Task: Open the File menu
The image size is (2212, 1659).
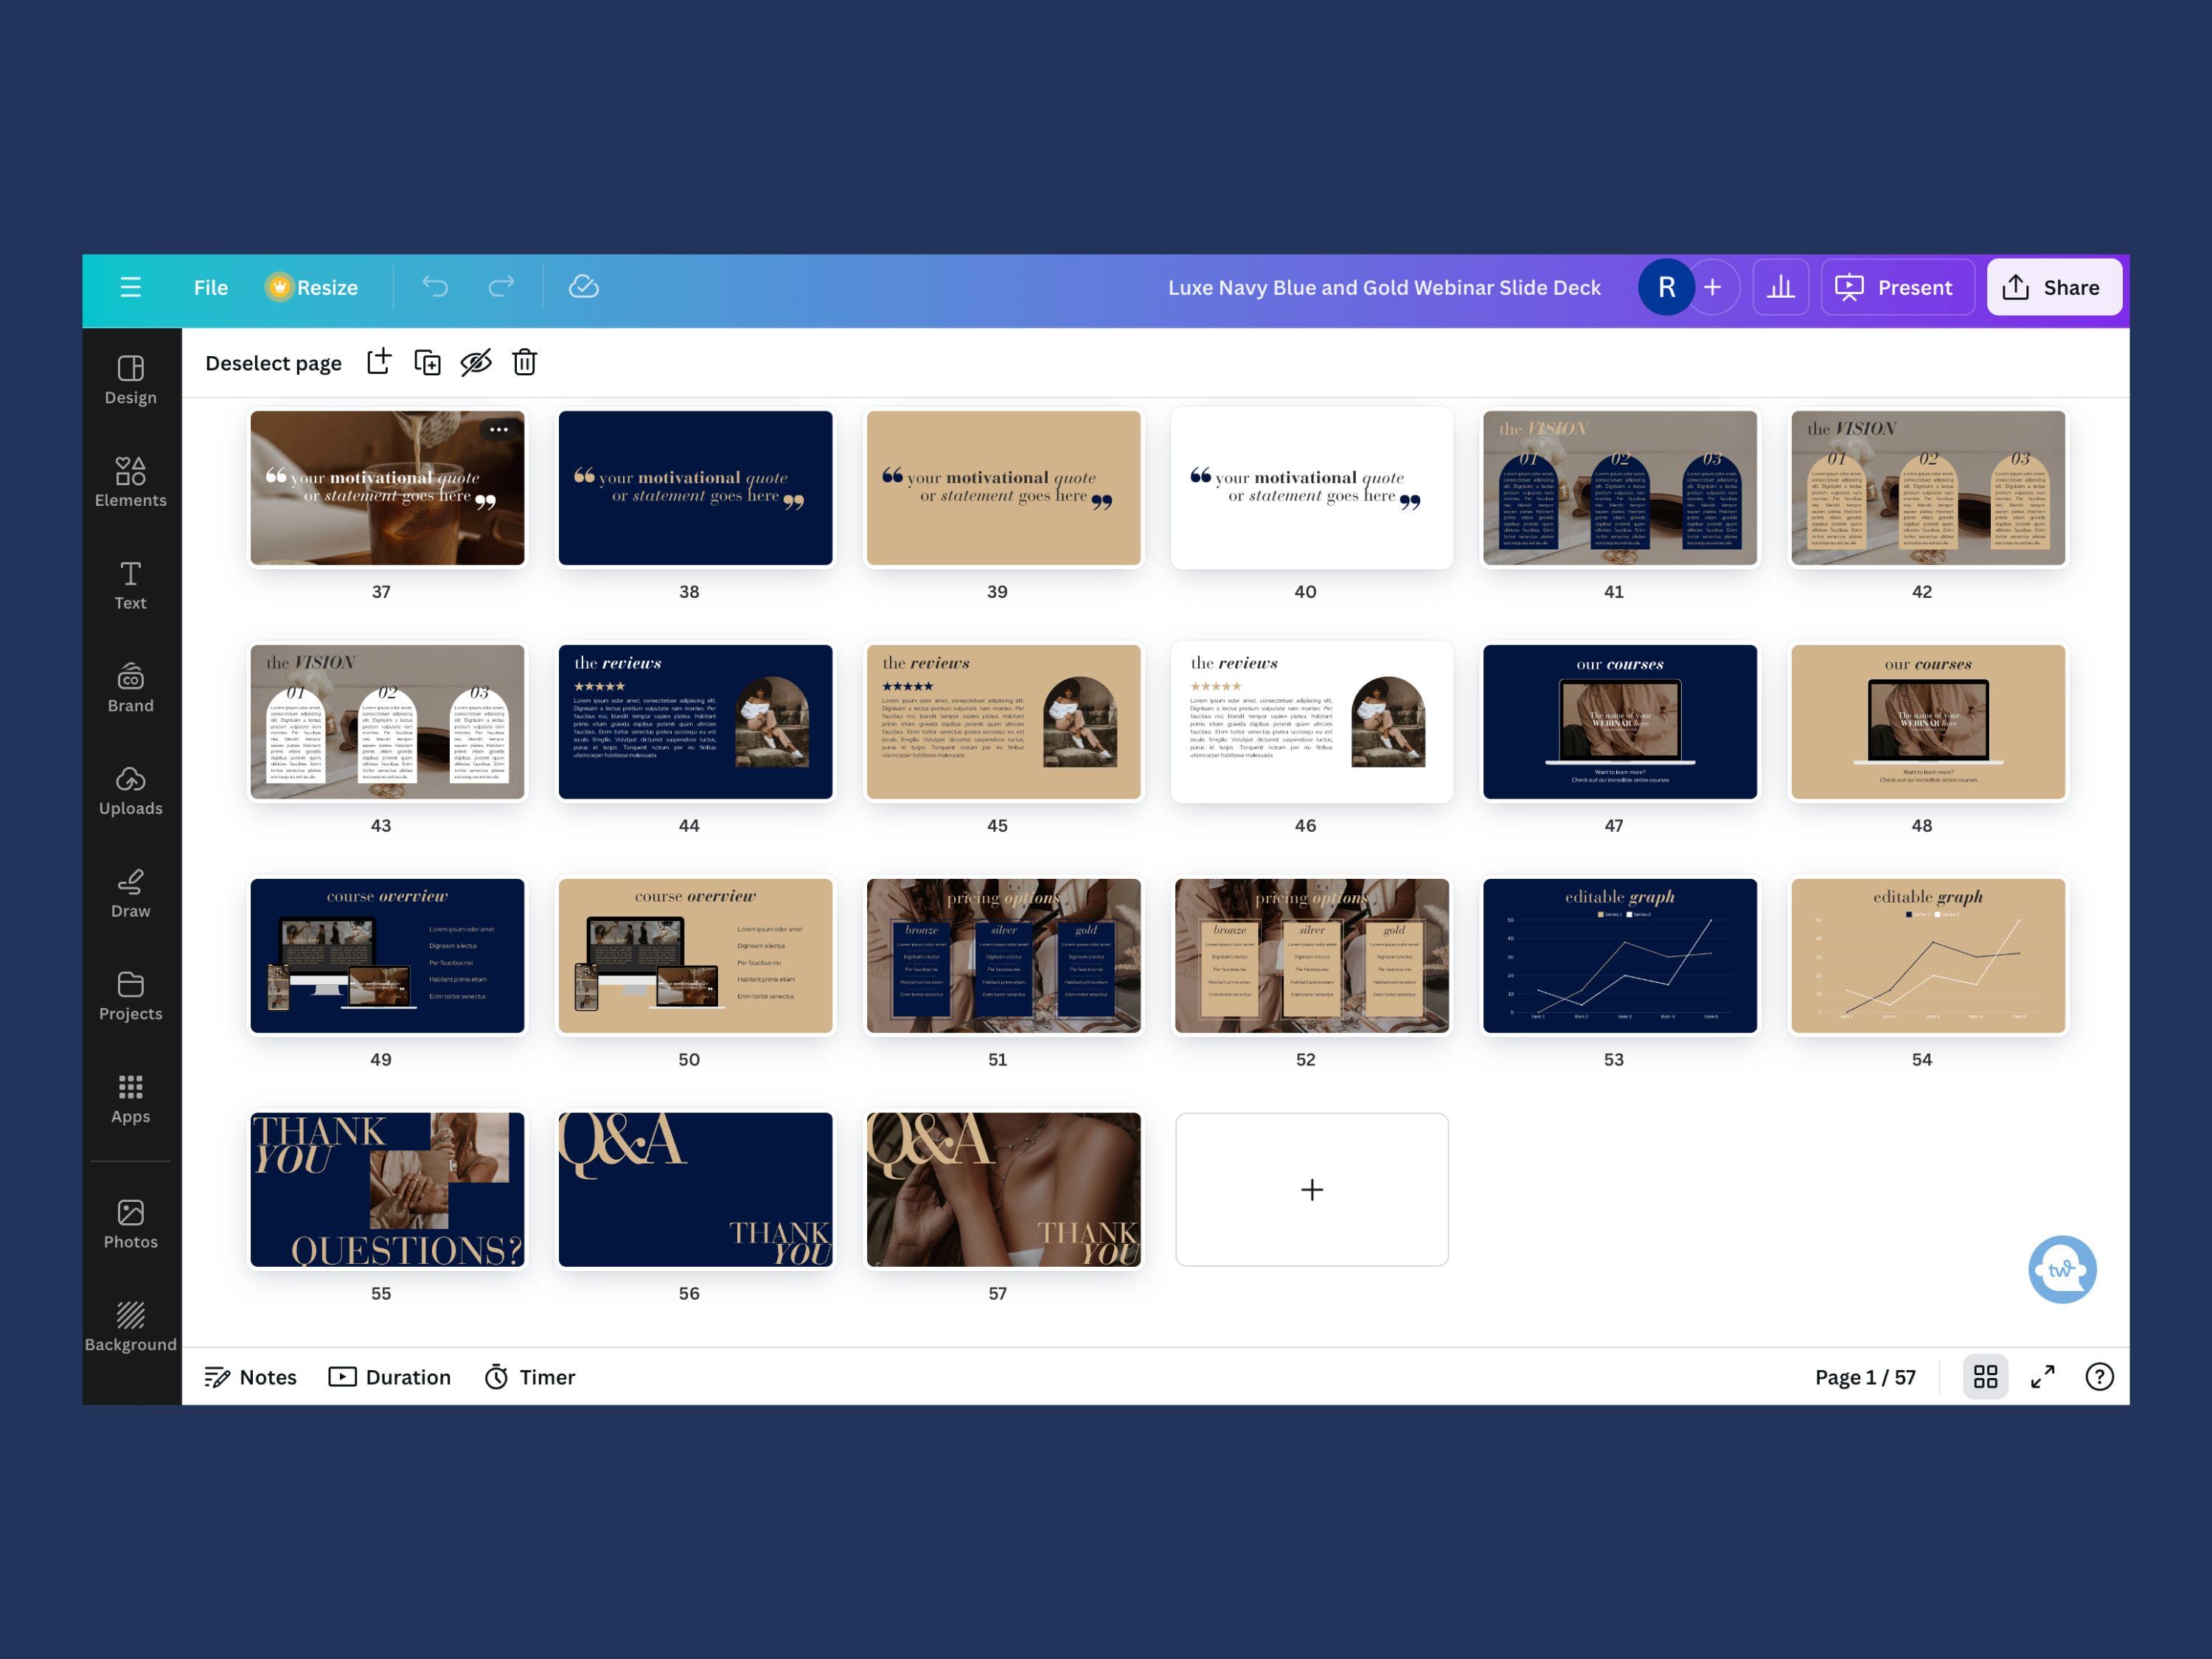Action: pyautogui.click(x=210, y=287)
